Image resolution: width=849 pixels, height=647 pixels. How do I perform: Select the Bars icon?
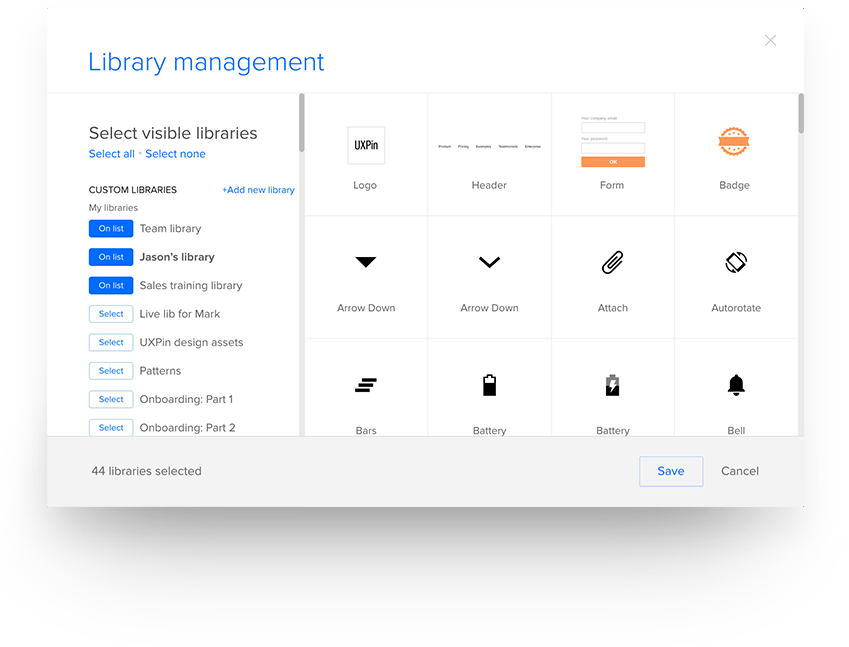pos(366,385)
